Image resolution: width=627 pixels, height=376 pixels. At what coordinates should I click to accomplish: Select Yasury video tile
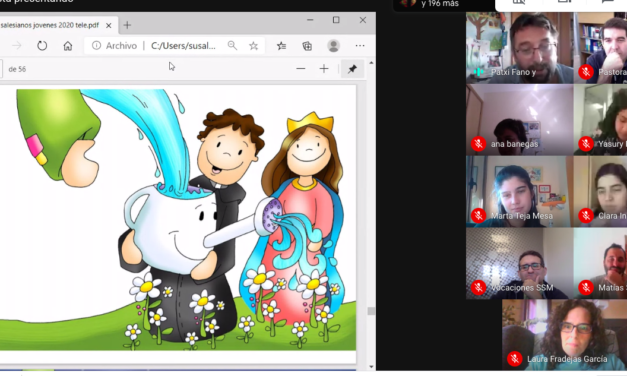coord(600,120)
